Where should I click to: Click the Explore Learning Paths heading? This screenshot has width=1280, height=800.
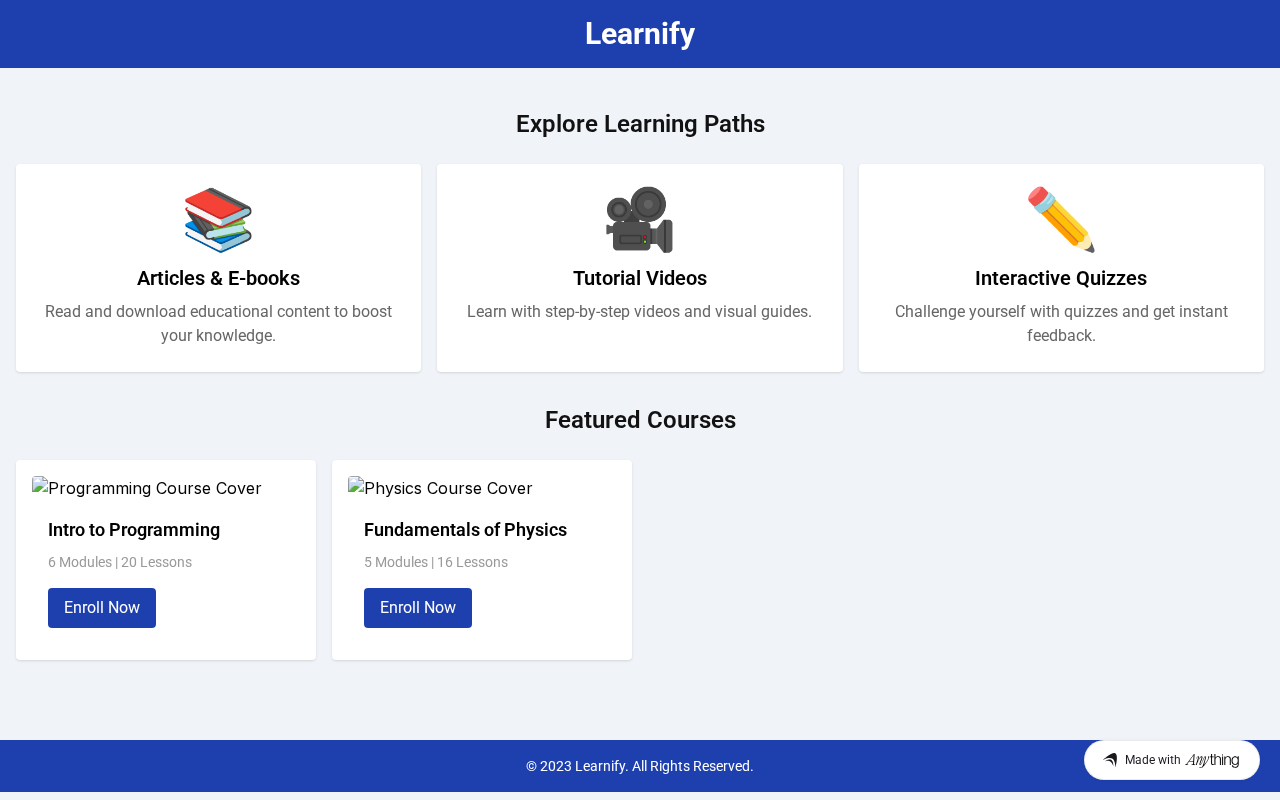coord(640,124)
